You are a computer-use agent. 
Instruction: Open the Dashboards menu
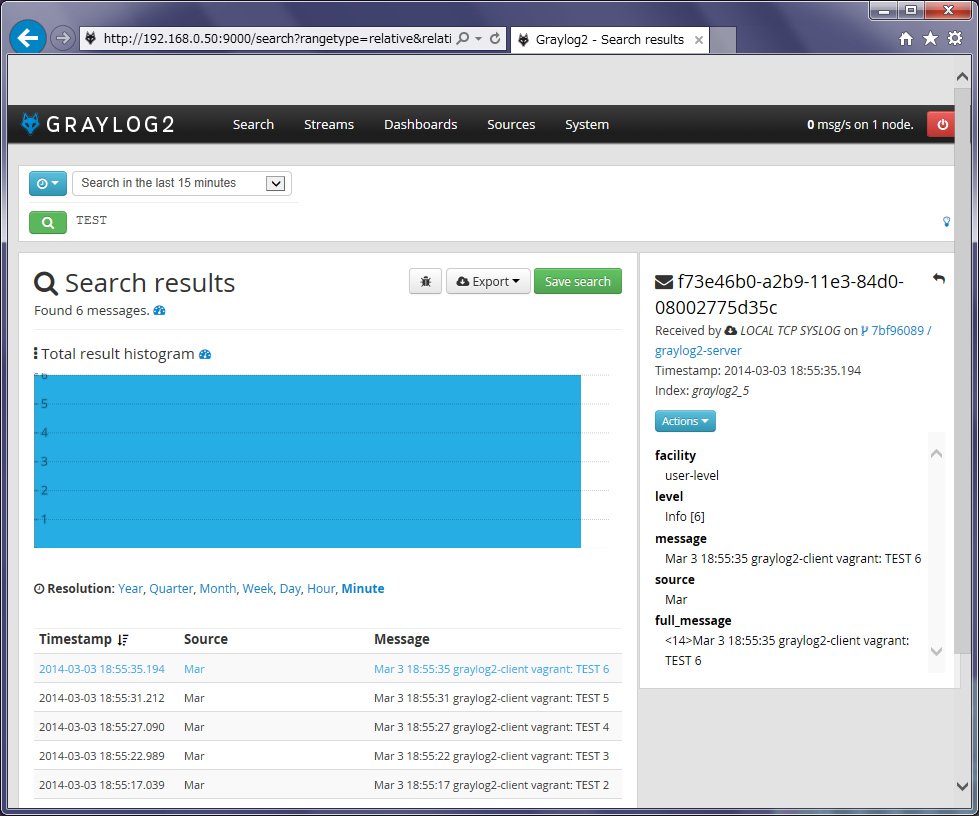421,124
